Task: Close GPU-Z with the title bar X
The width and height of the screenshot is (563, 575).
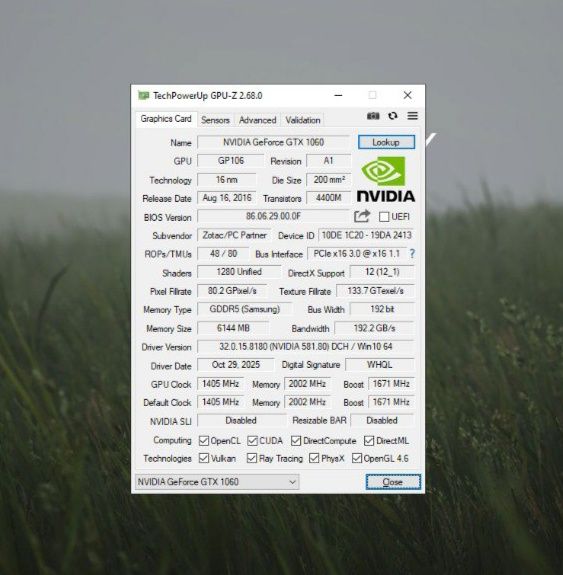Action: pos(407,95)
